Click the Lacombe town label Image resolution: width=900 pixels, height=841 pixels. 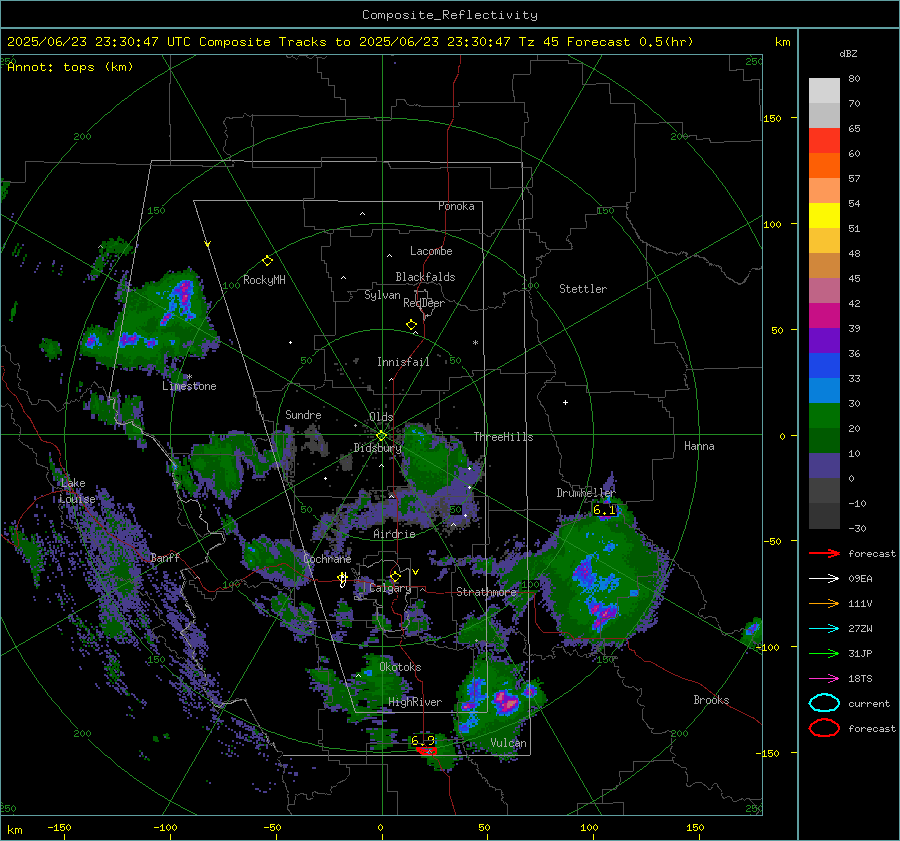tap(431, 251)
